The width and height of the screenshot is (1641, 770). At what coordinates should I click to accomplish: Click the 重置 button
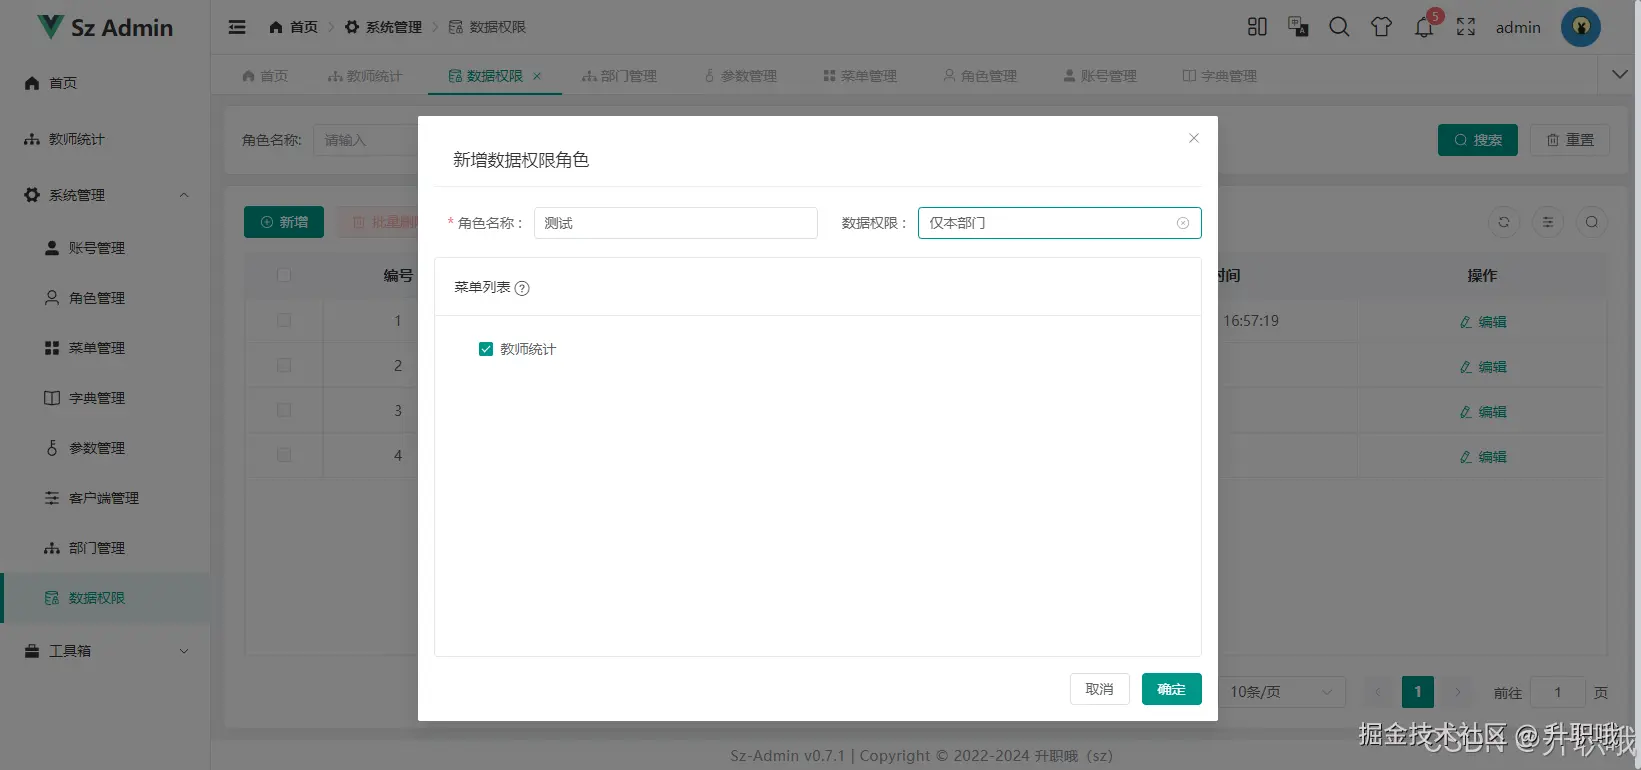point(1570,140)
